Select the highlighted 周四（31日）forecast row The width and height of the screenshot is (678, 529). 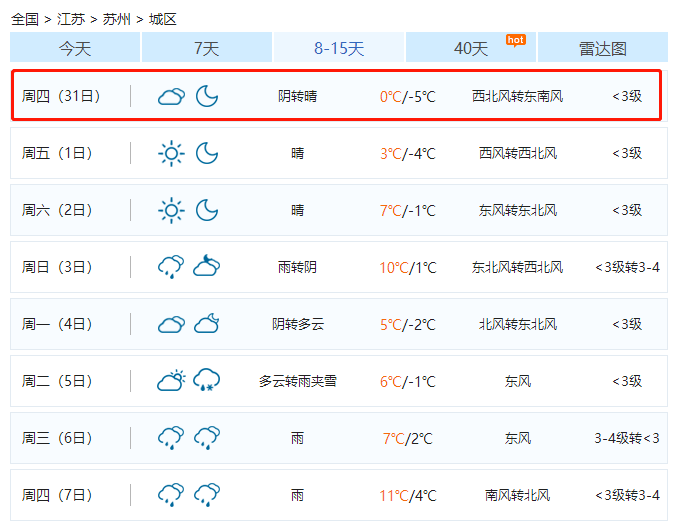pos(338,96)
